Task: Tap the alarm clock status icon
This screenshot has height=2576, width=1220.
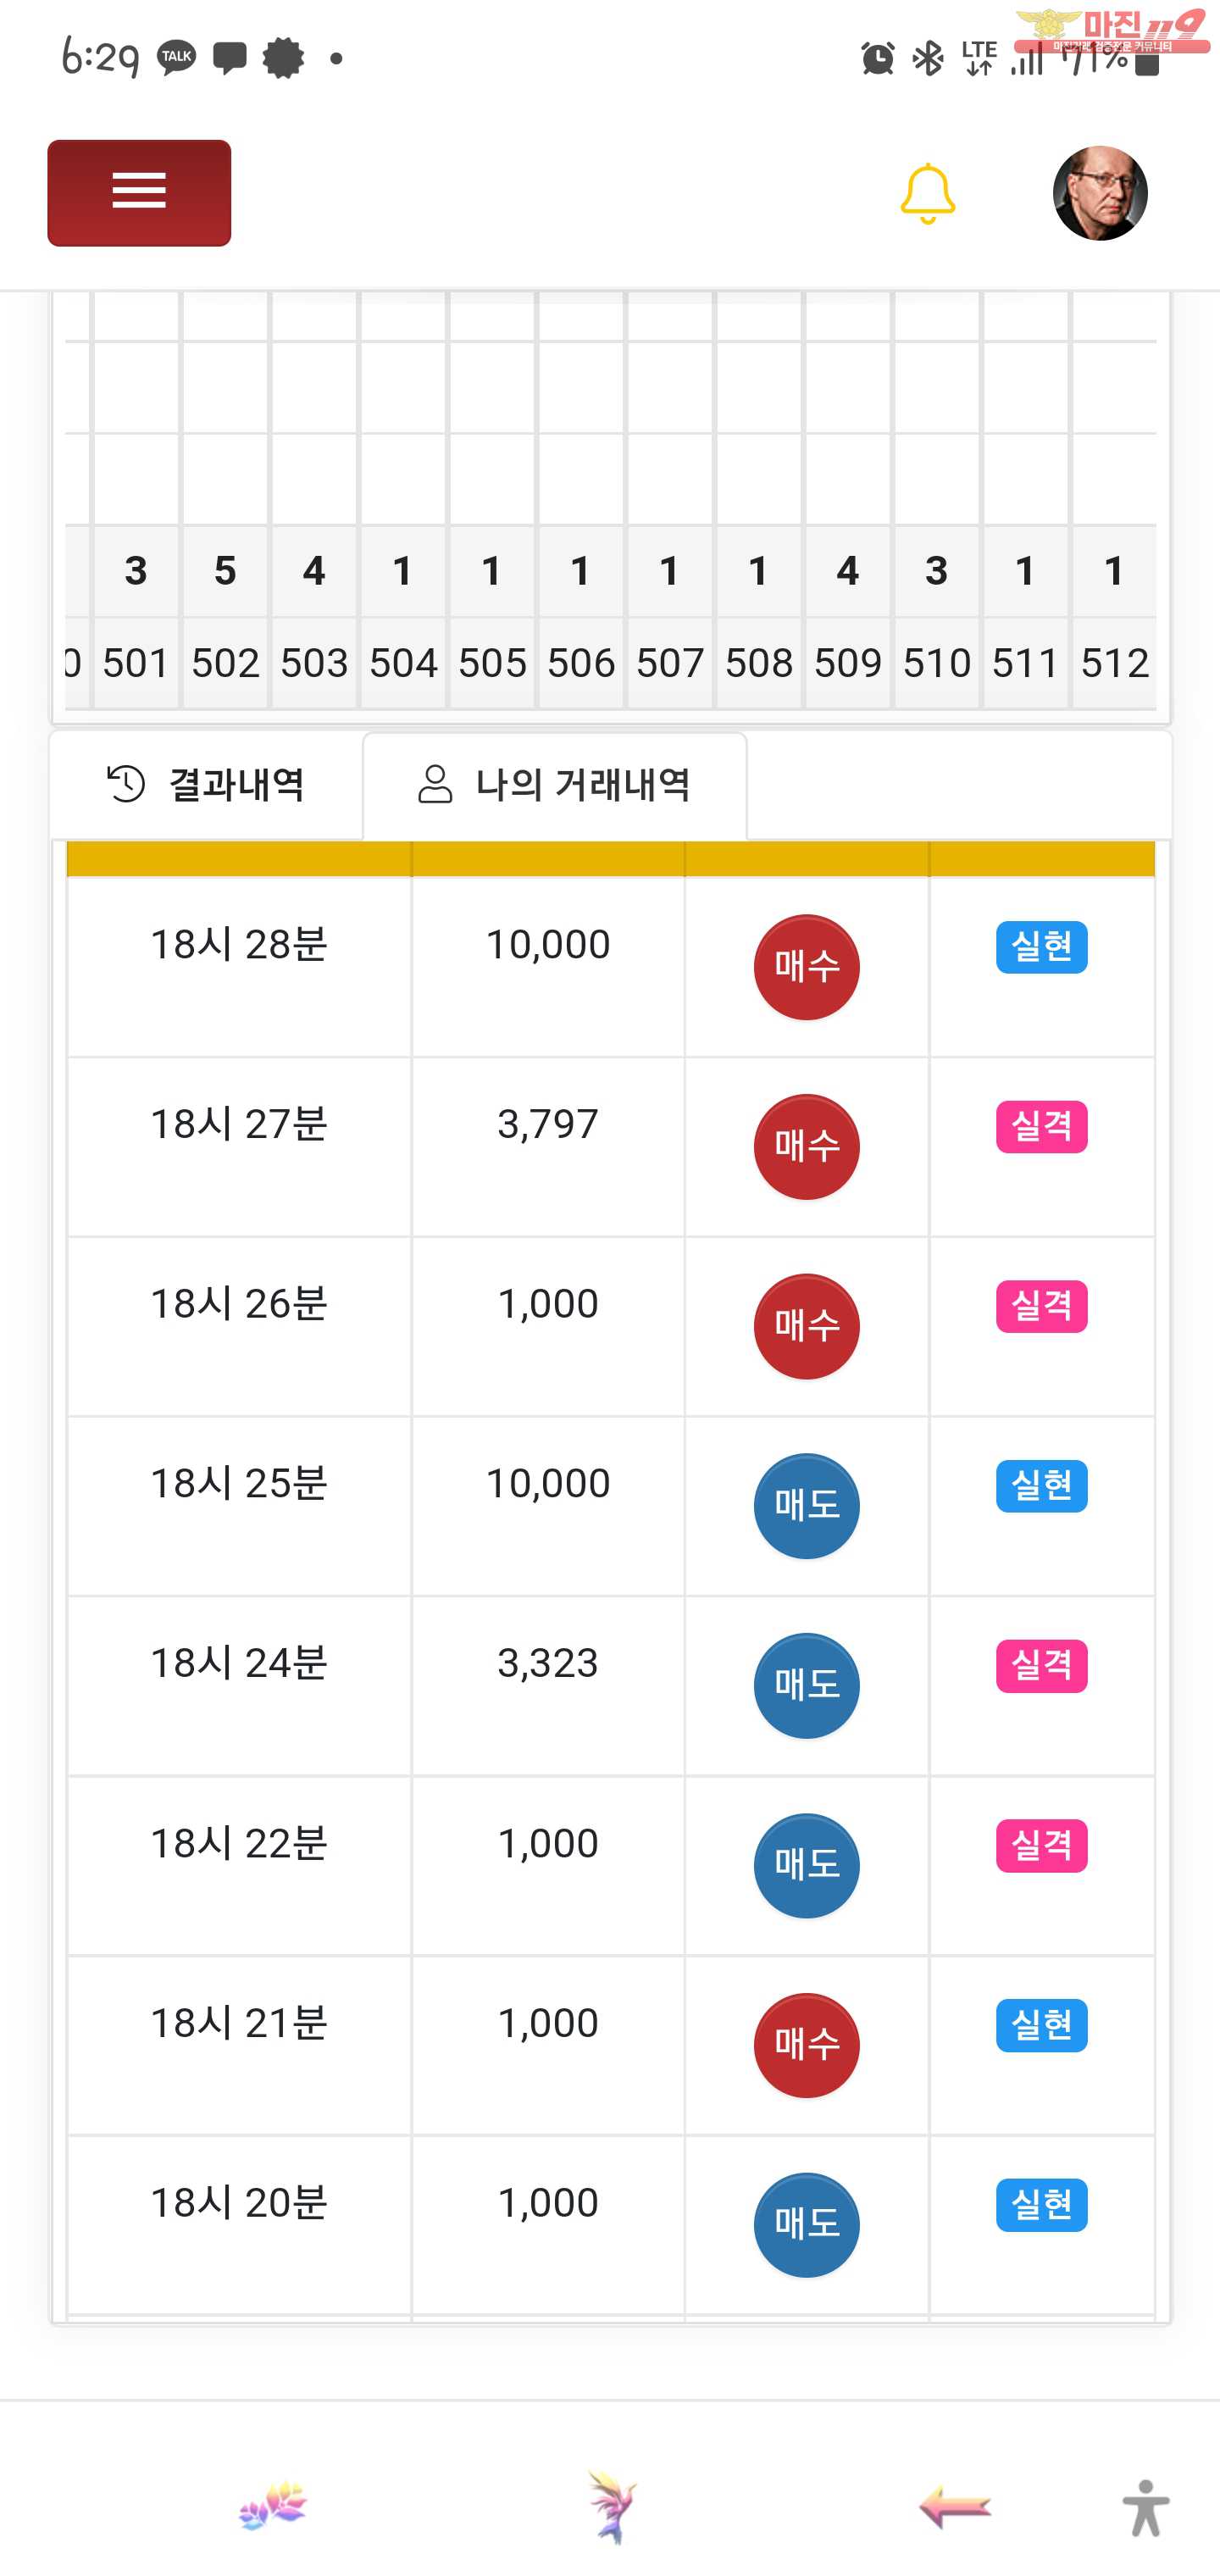Action: 877,58
